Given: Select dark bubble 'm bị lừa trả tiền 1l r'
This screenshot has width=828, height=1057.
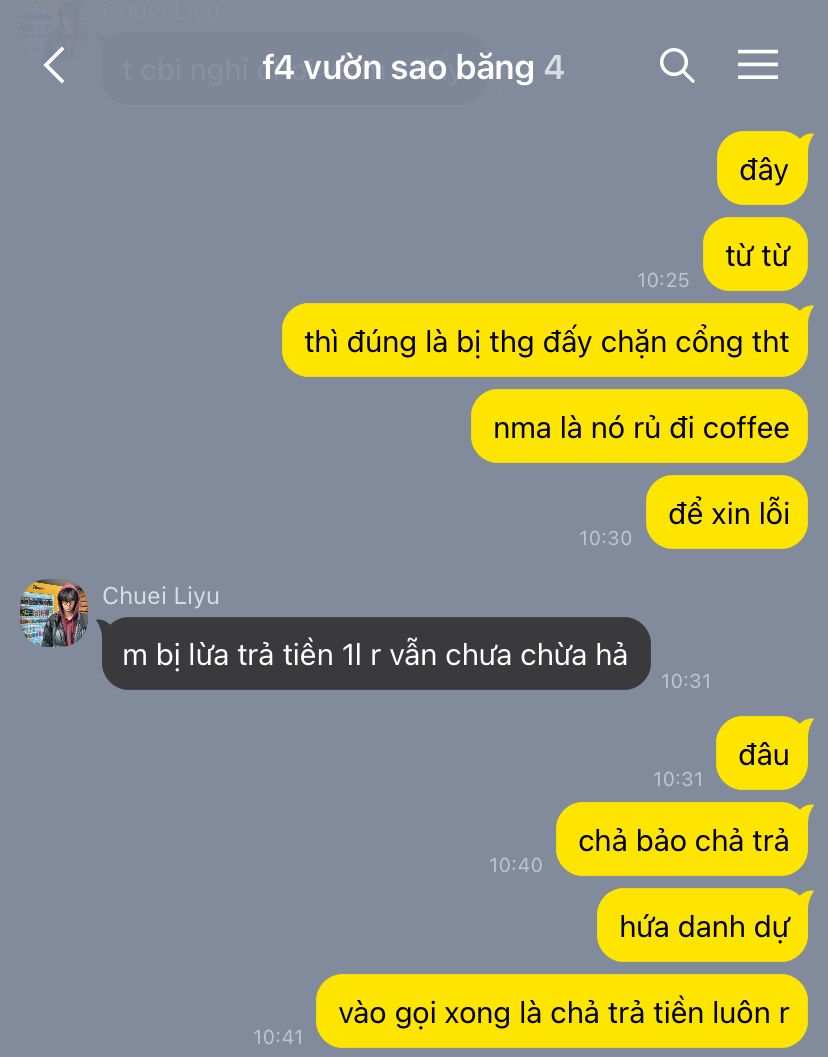Looking at the screenshot, I should click(376, 654).
